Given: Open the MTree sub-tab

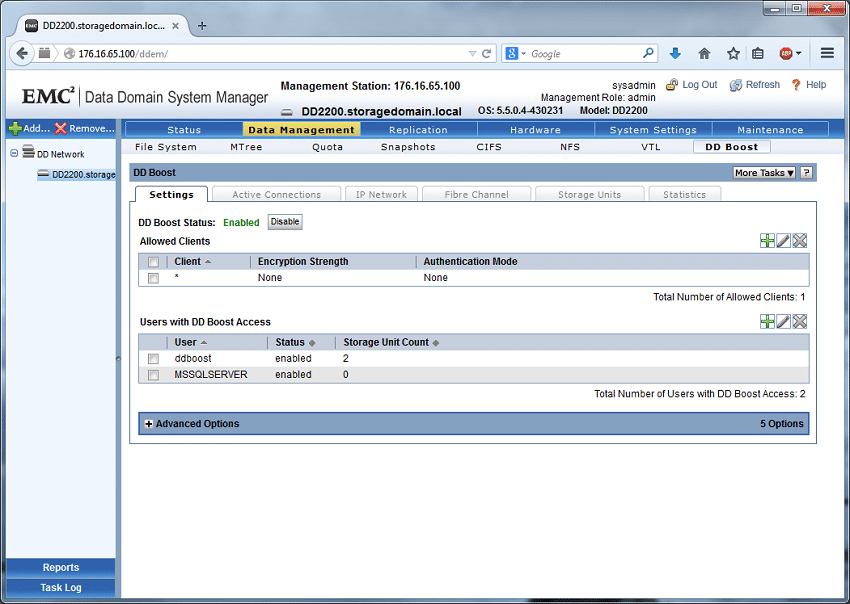Looking at the screenshot, I should [246, 147].
